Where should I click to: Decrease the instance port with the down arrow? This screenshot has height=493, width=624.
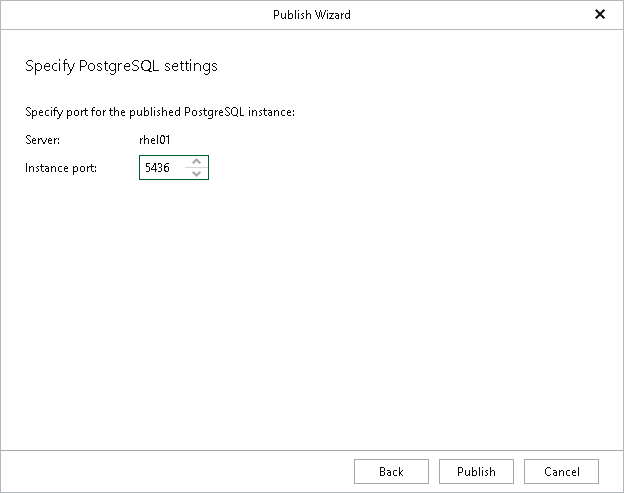pyautogui.click(x=197, y=174)
